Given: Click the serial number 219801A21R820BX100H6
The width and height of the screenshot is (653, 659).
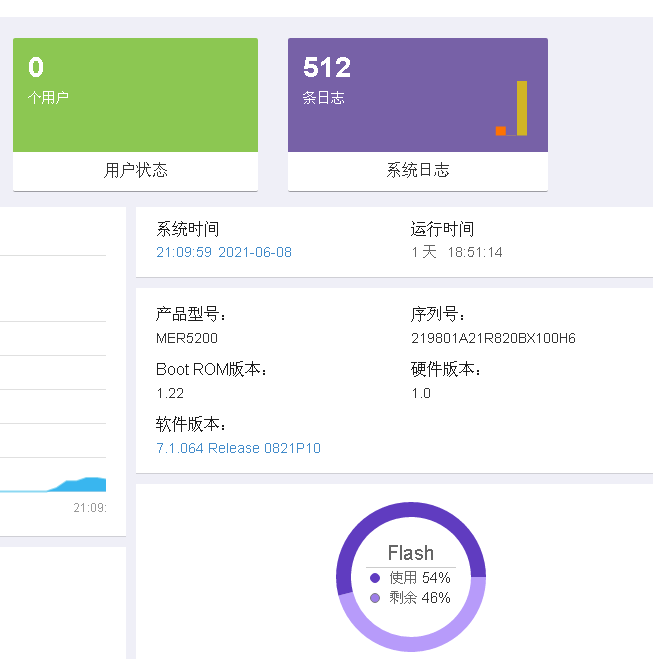Looking at the screenshot, I should 493,338.
